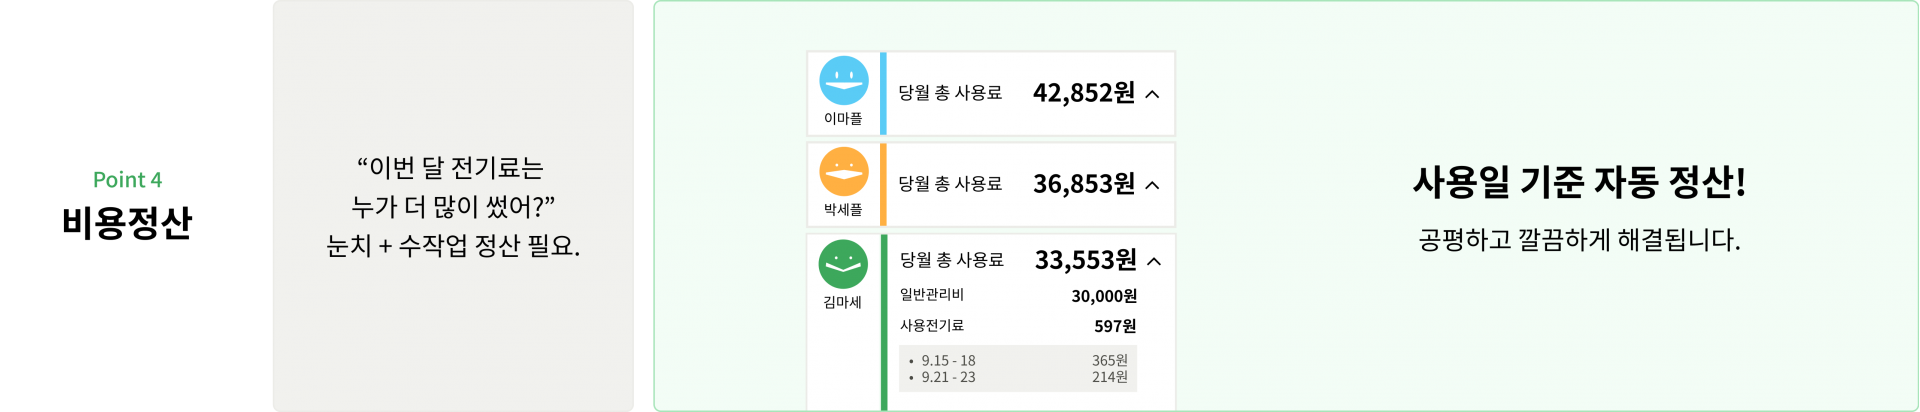Click the 42,852원 total amount

click(x=1084, y=93)
